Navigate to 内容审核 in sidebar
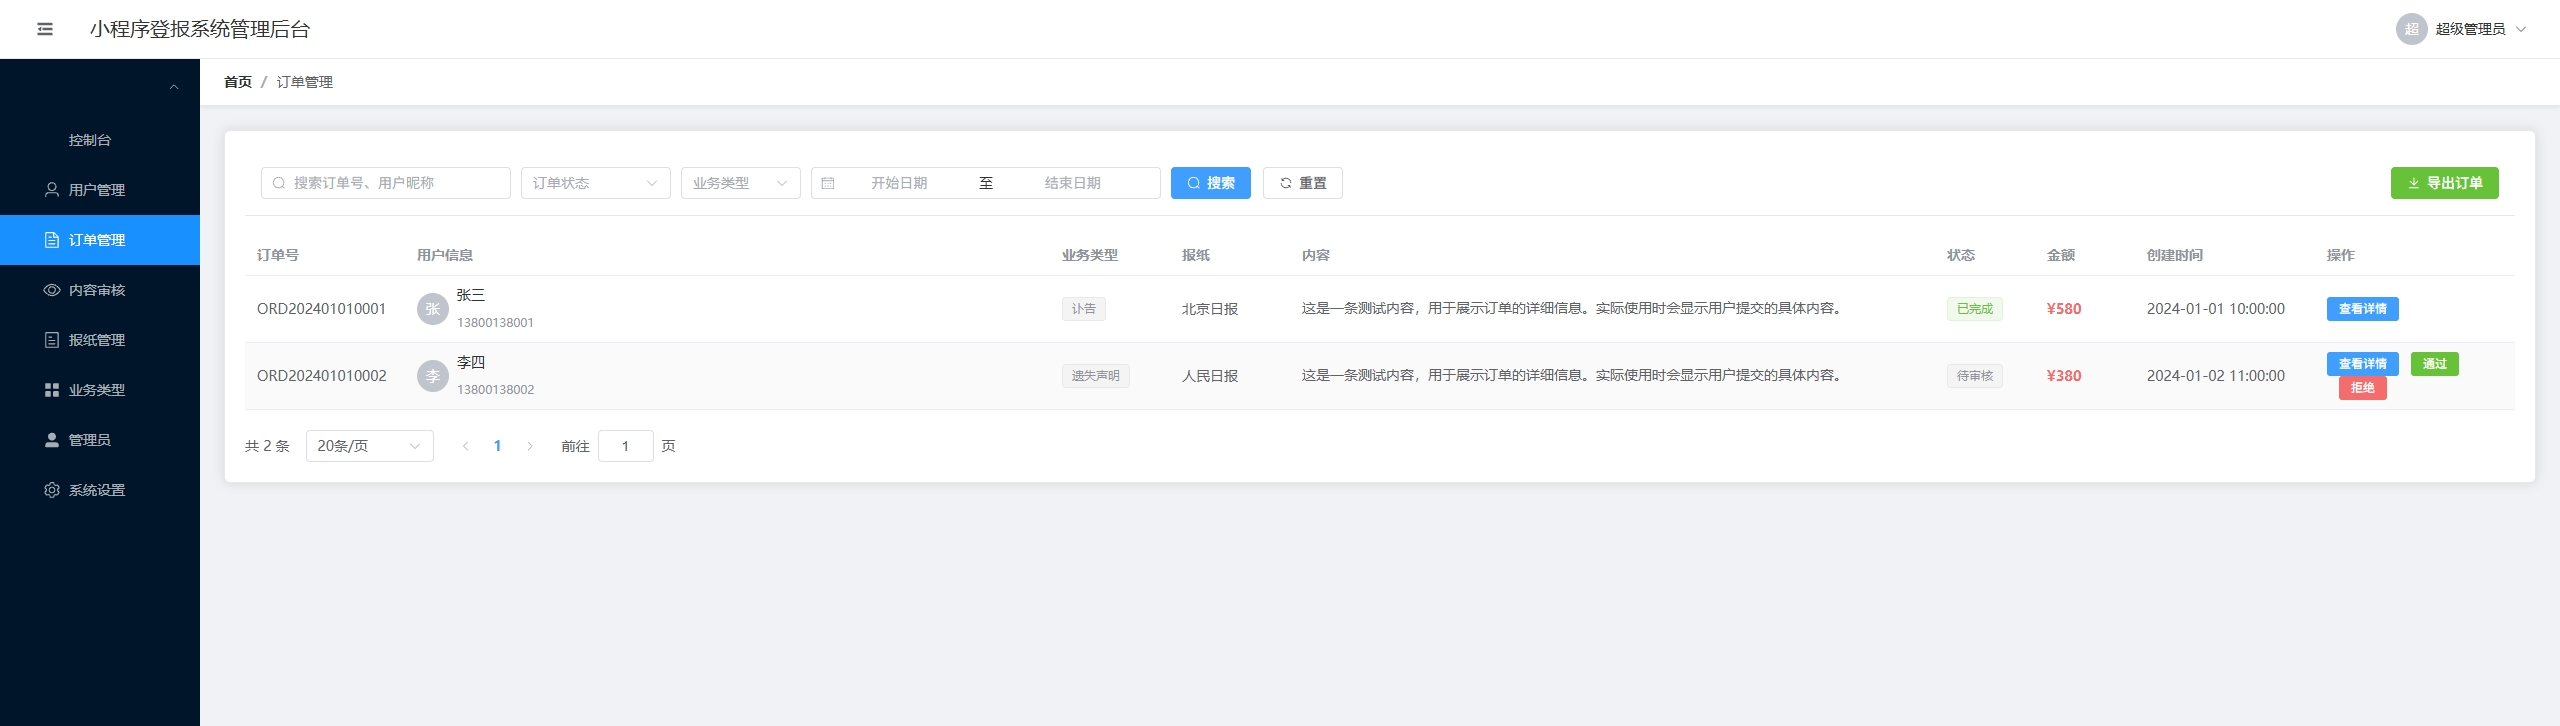Screen dimensions: 2560x726 [97, 290]
